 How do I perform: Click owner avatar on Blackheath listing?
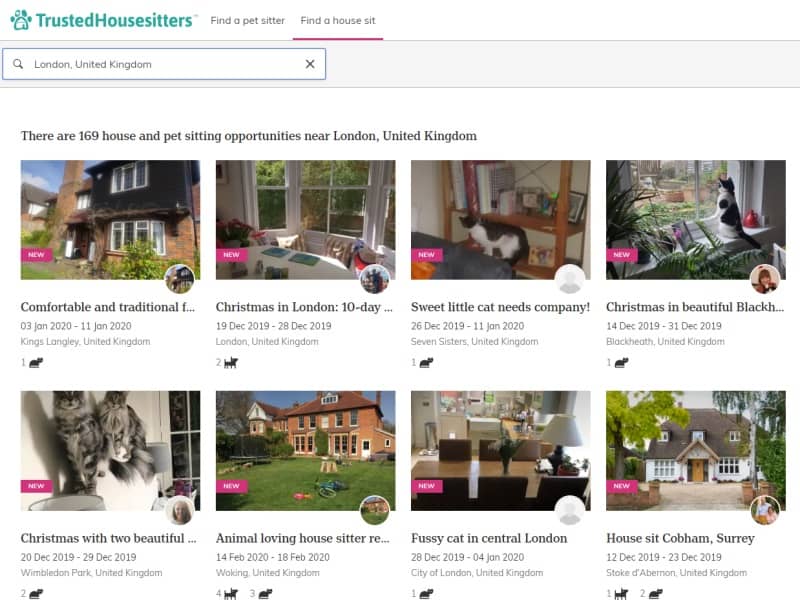click(x=765, y=279)
